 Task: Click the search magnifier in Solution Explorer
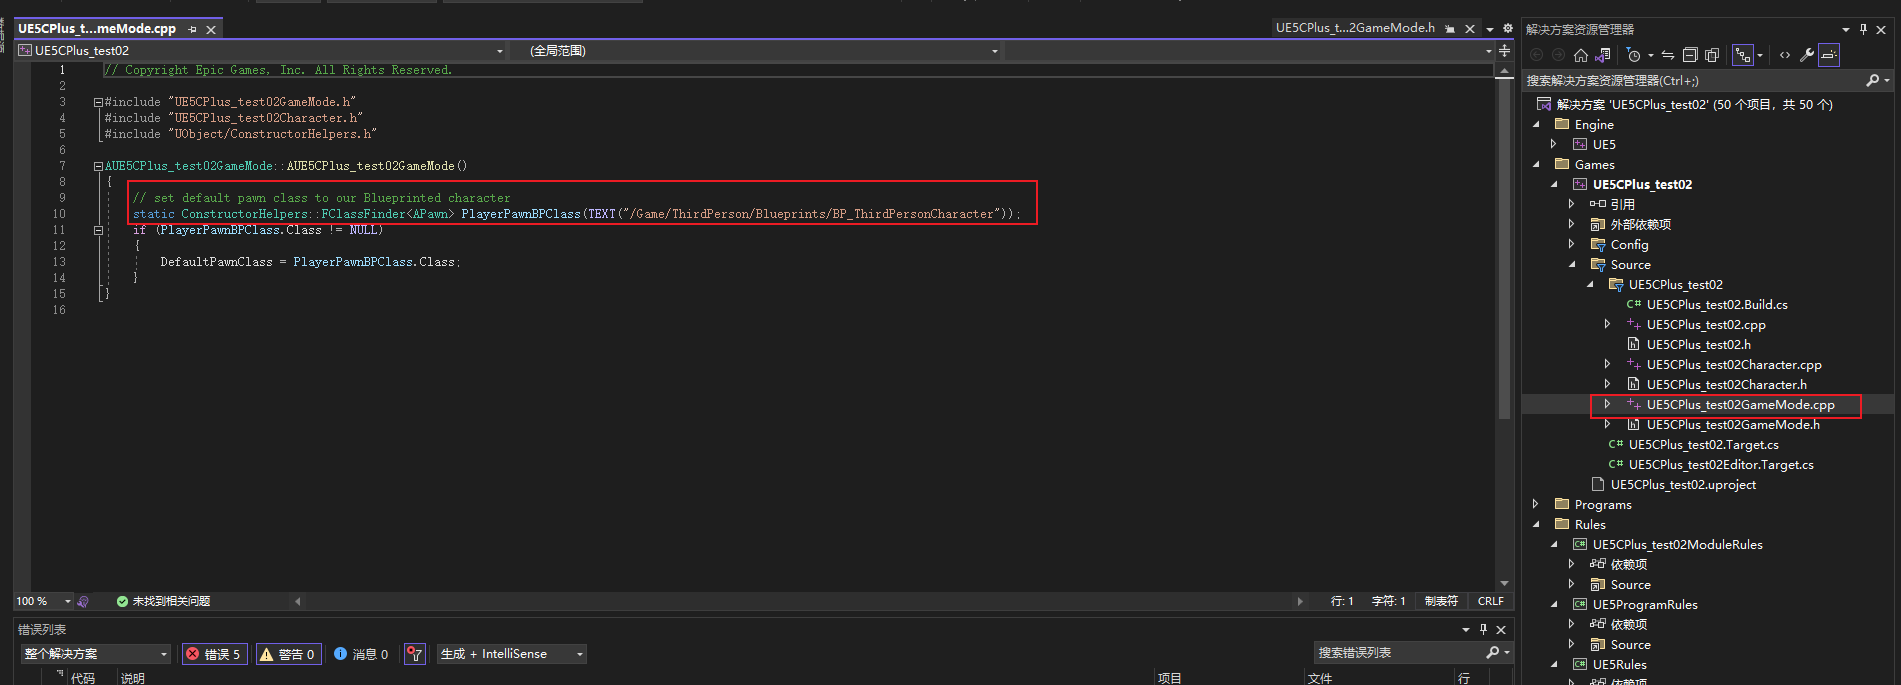coord(1872,80)
